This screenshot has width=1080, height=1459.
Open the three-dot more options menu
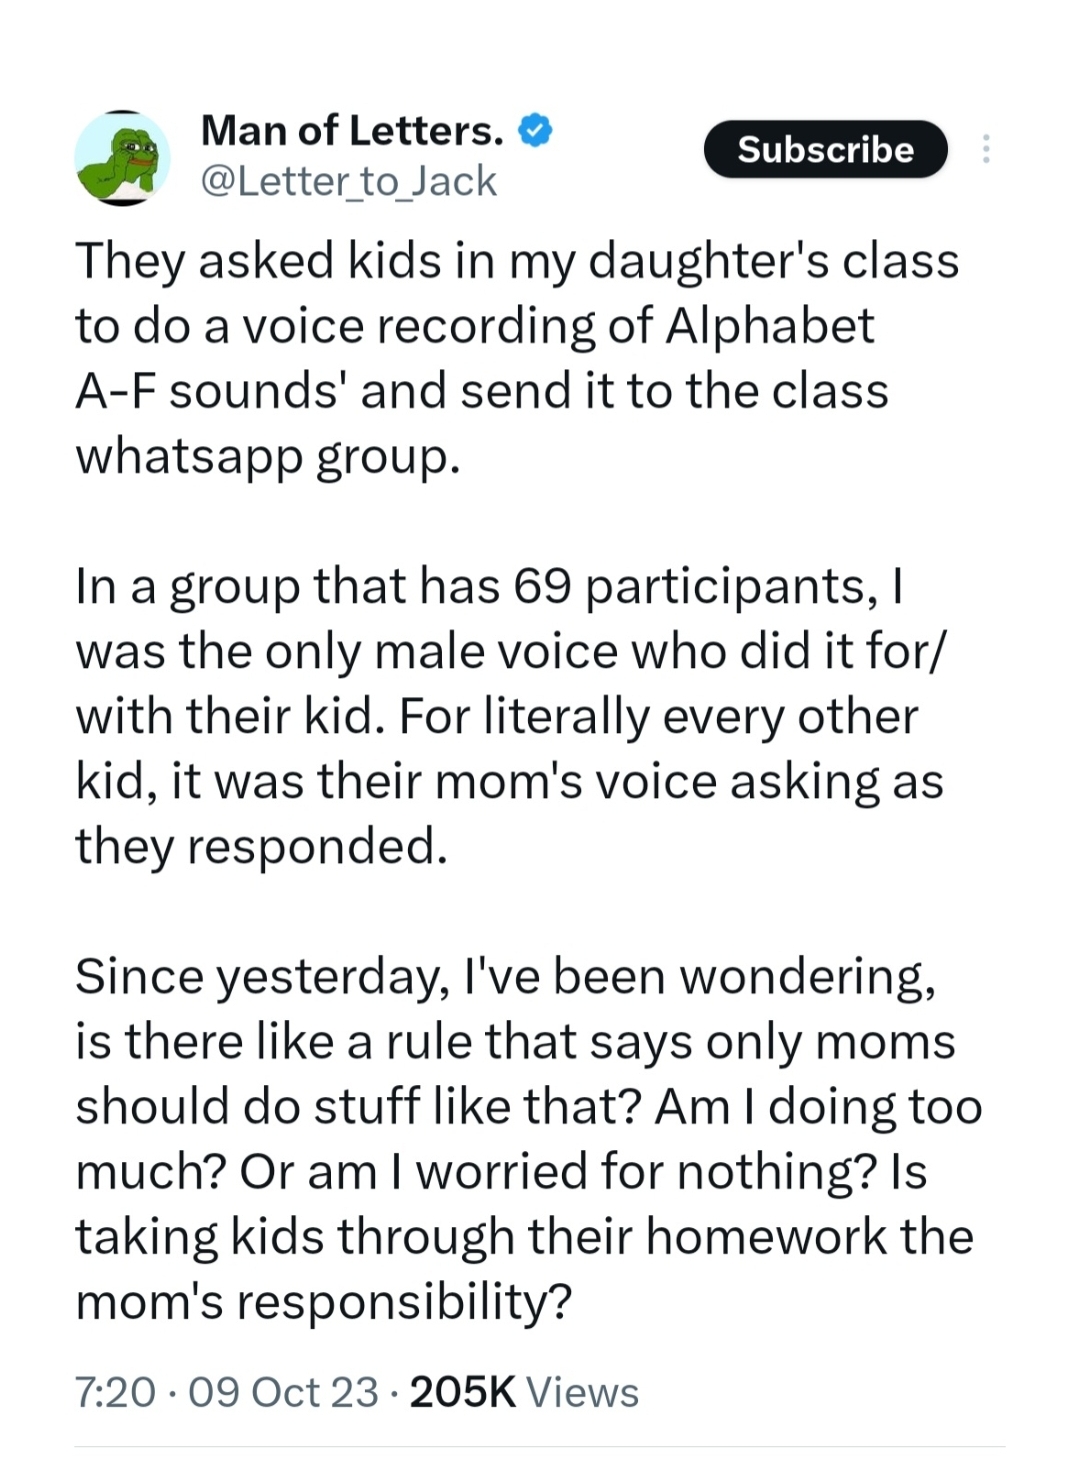pos(986,149)
